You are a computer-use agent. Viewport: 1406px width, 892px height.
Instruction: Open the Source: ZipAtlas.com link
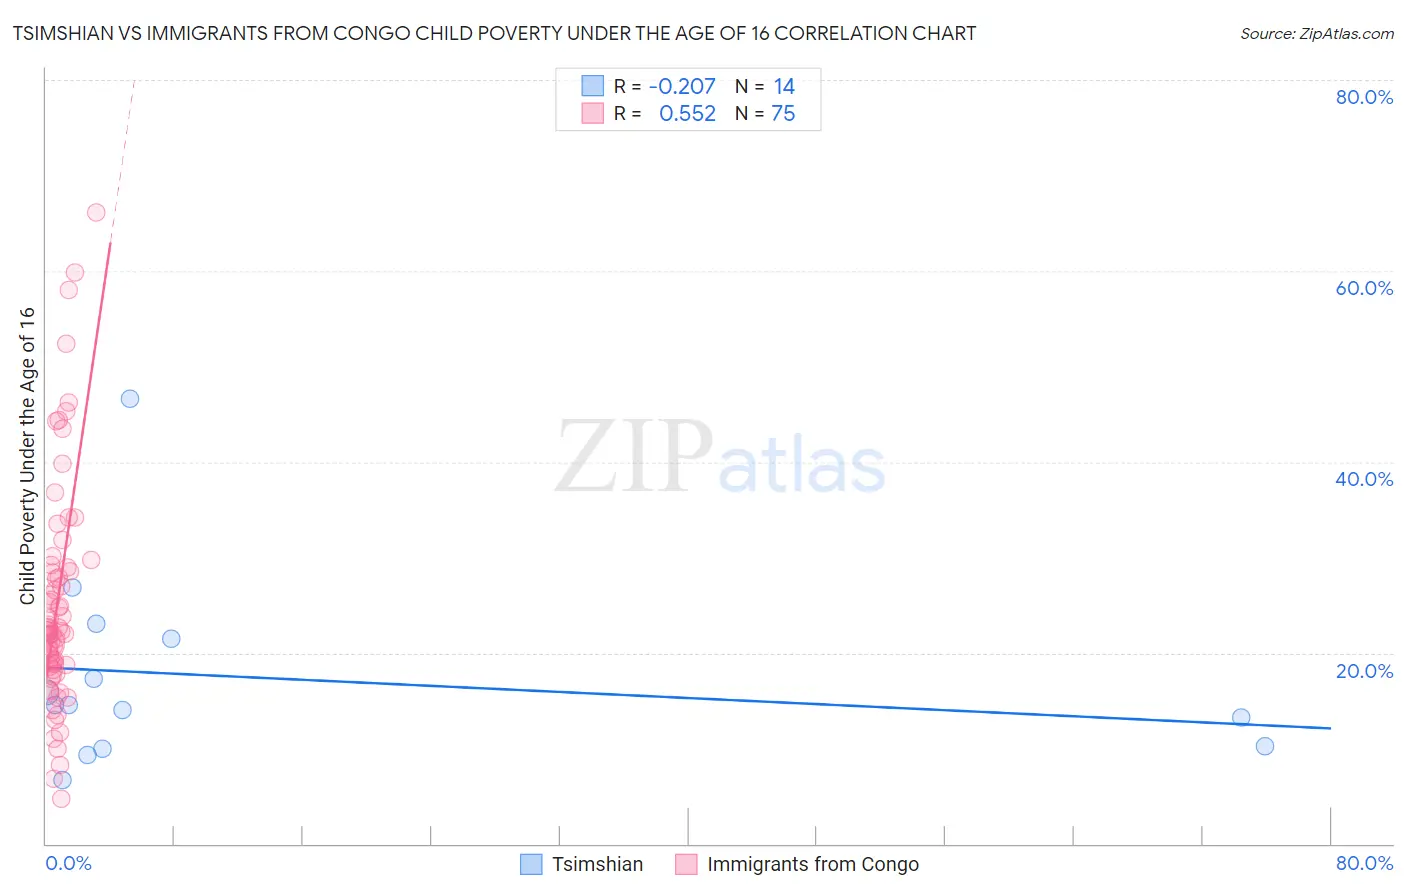click(1317, 33)
